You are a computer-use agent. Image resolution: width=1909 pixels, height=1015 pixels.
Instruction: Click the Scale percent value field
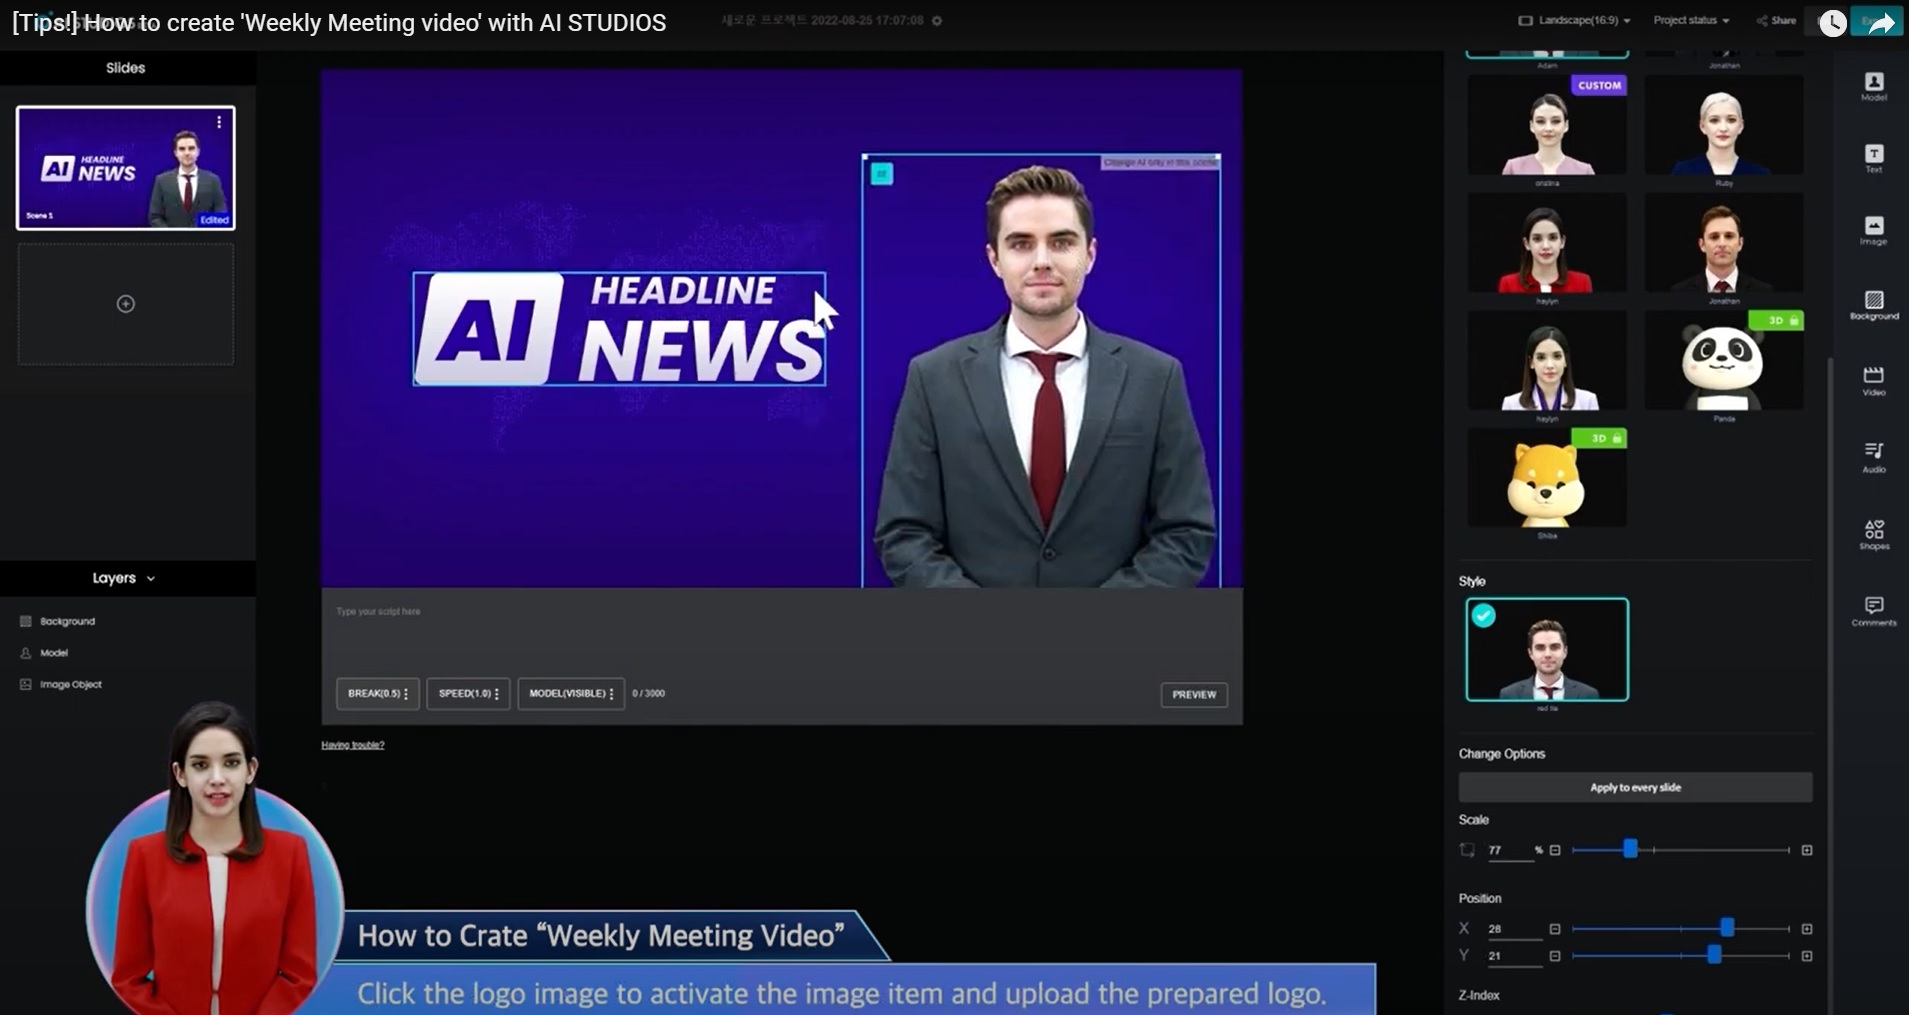coord(1510,850)
